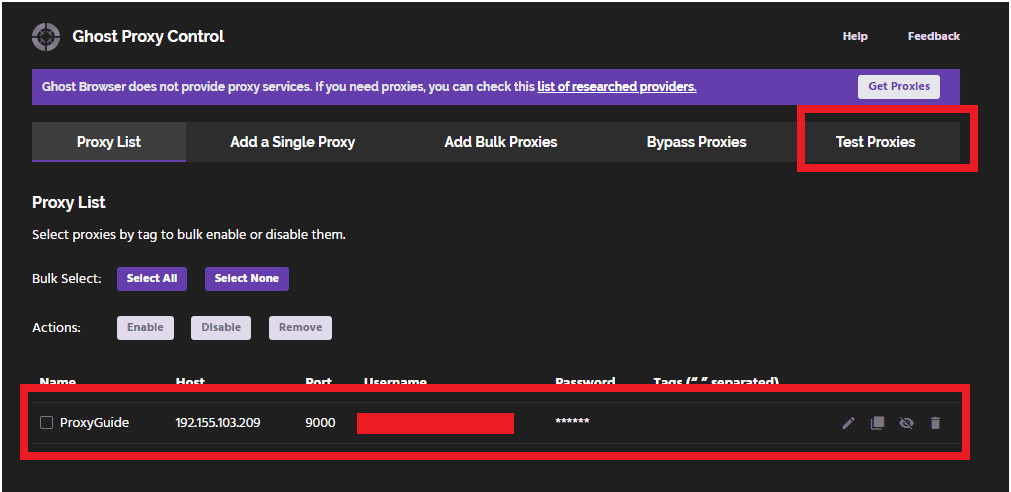
Task: Check the ProxyGuide row checkbox
Action: [46, 422]
